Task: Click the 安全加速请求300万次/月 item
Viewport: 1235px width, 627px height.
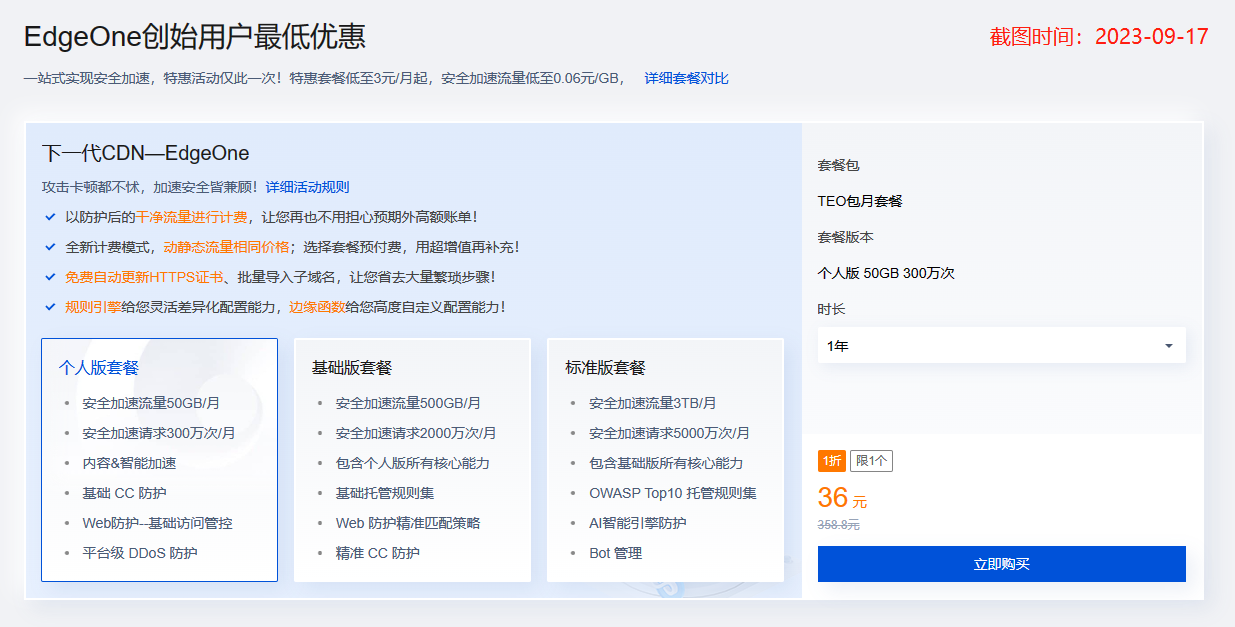Action: pos(159,433)
